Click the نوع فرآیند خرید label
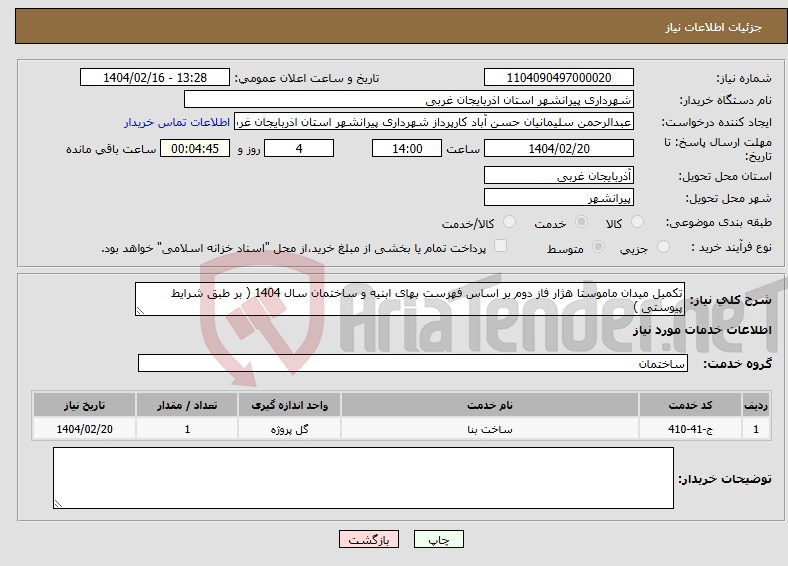This screenshot has width=788, height=566. coord(732,247)
